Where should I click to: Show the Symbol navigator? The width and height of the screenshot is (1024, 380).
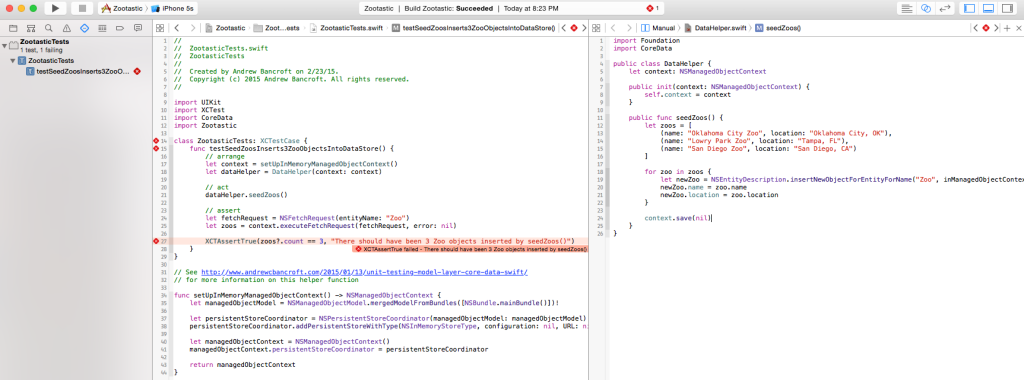[31, 28]
